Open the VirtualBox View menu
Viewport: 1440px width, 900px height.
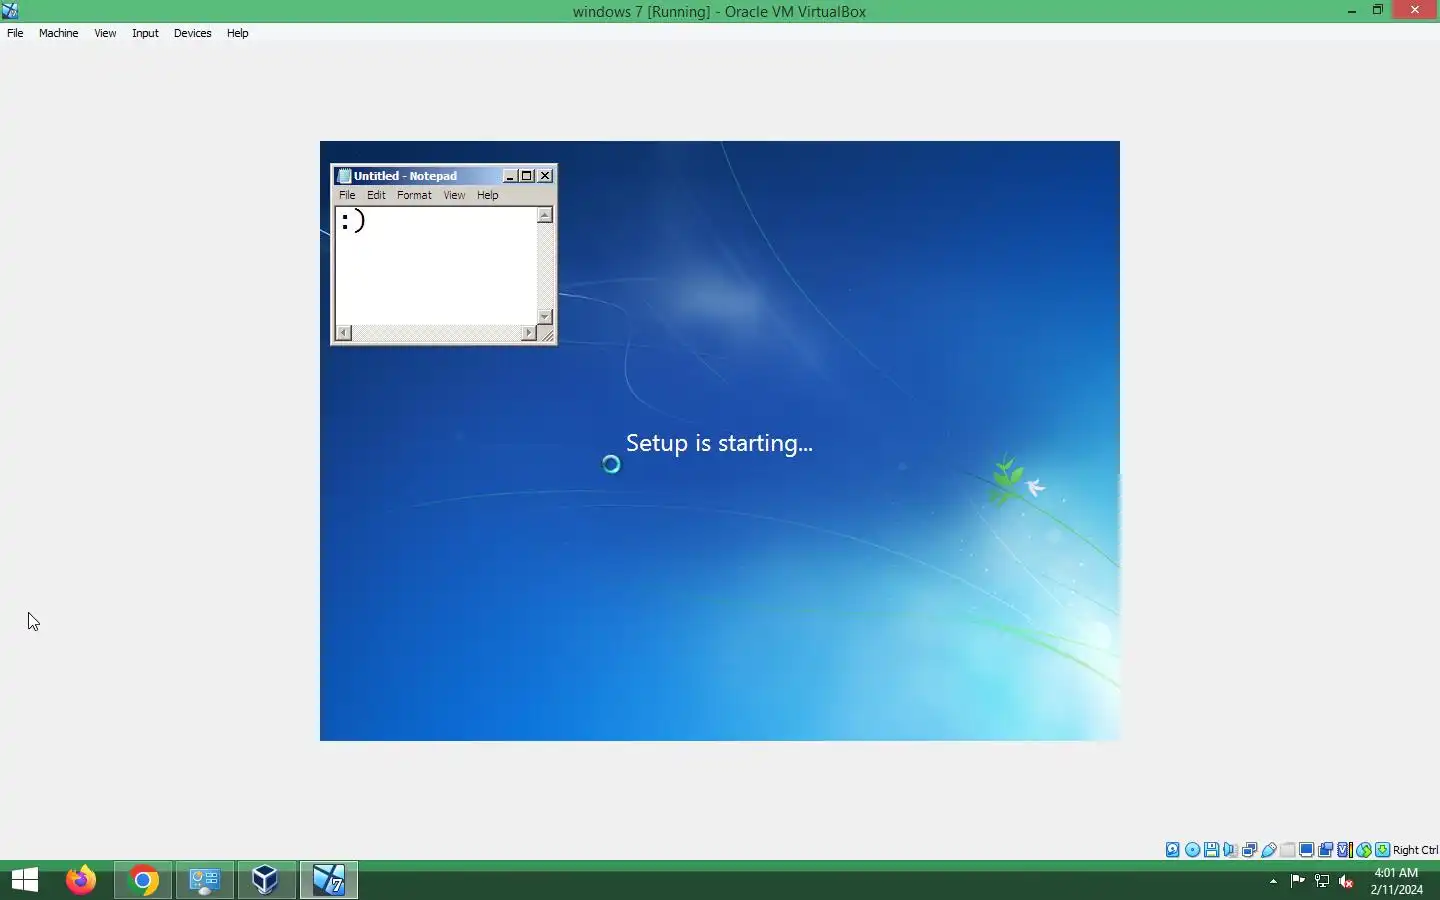[x=105, y=33]
